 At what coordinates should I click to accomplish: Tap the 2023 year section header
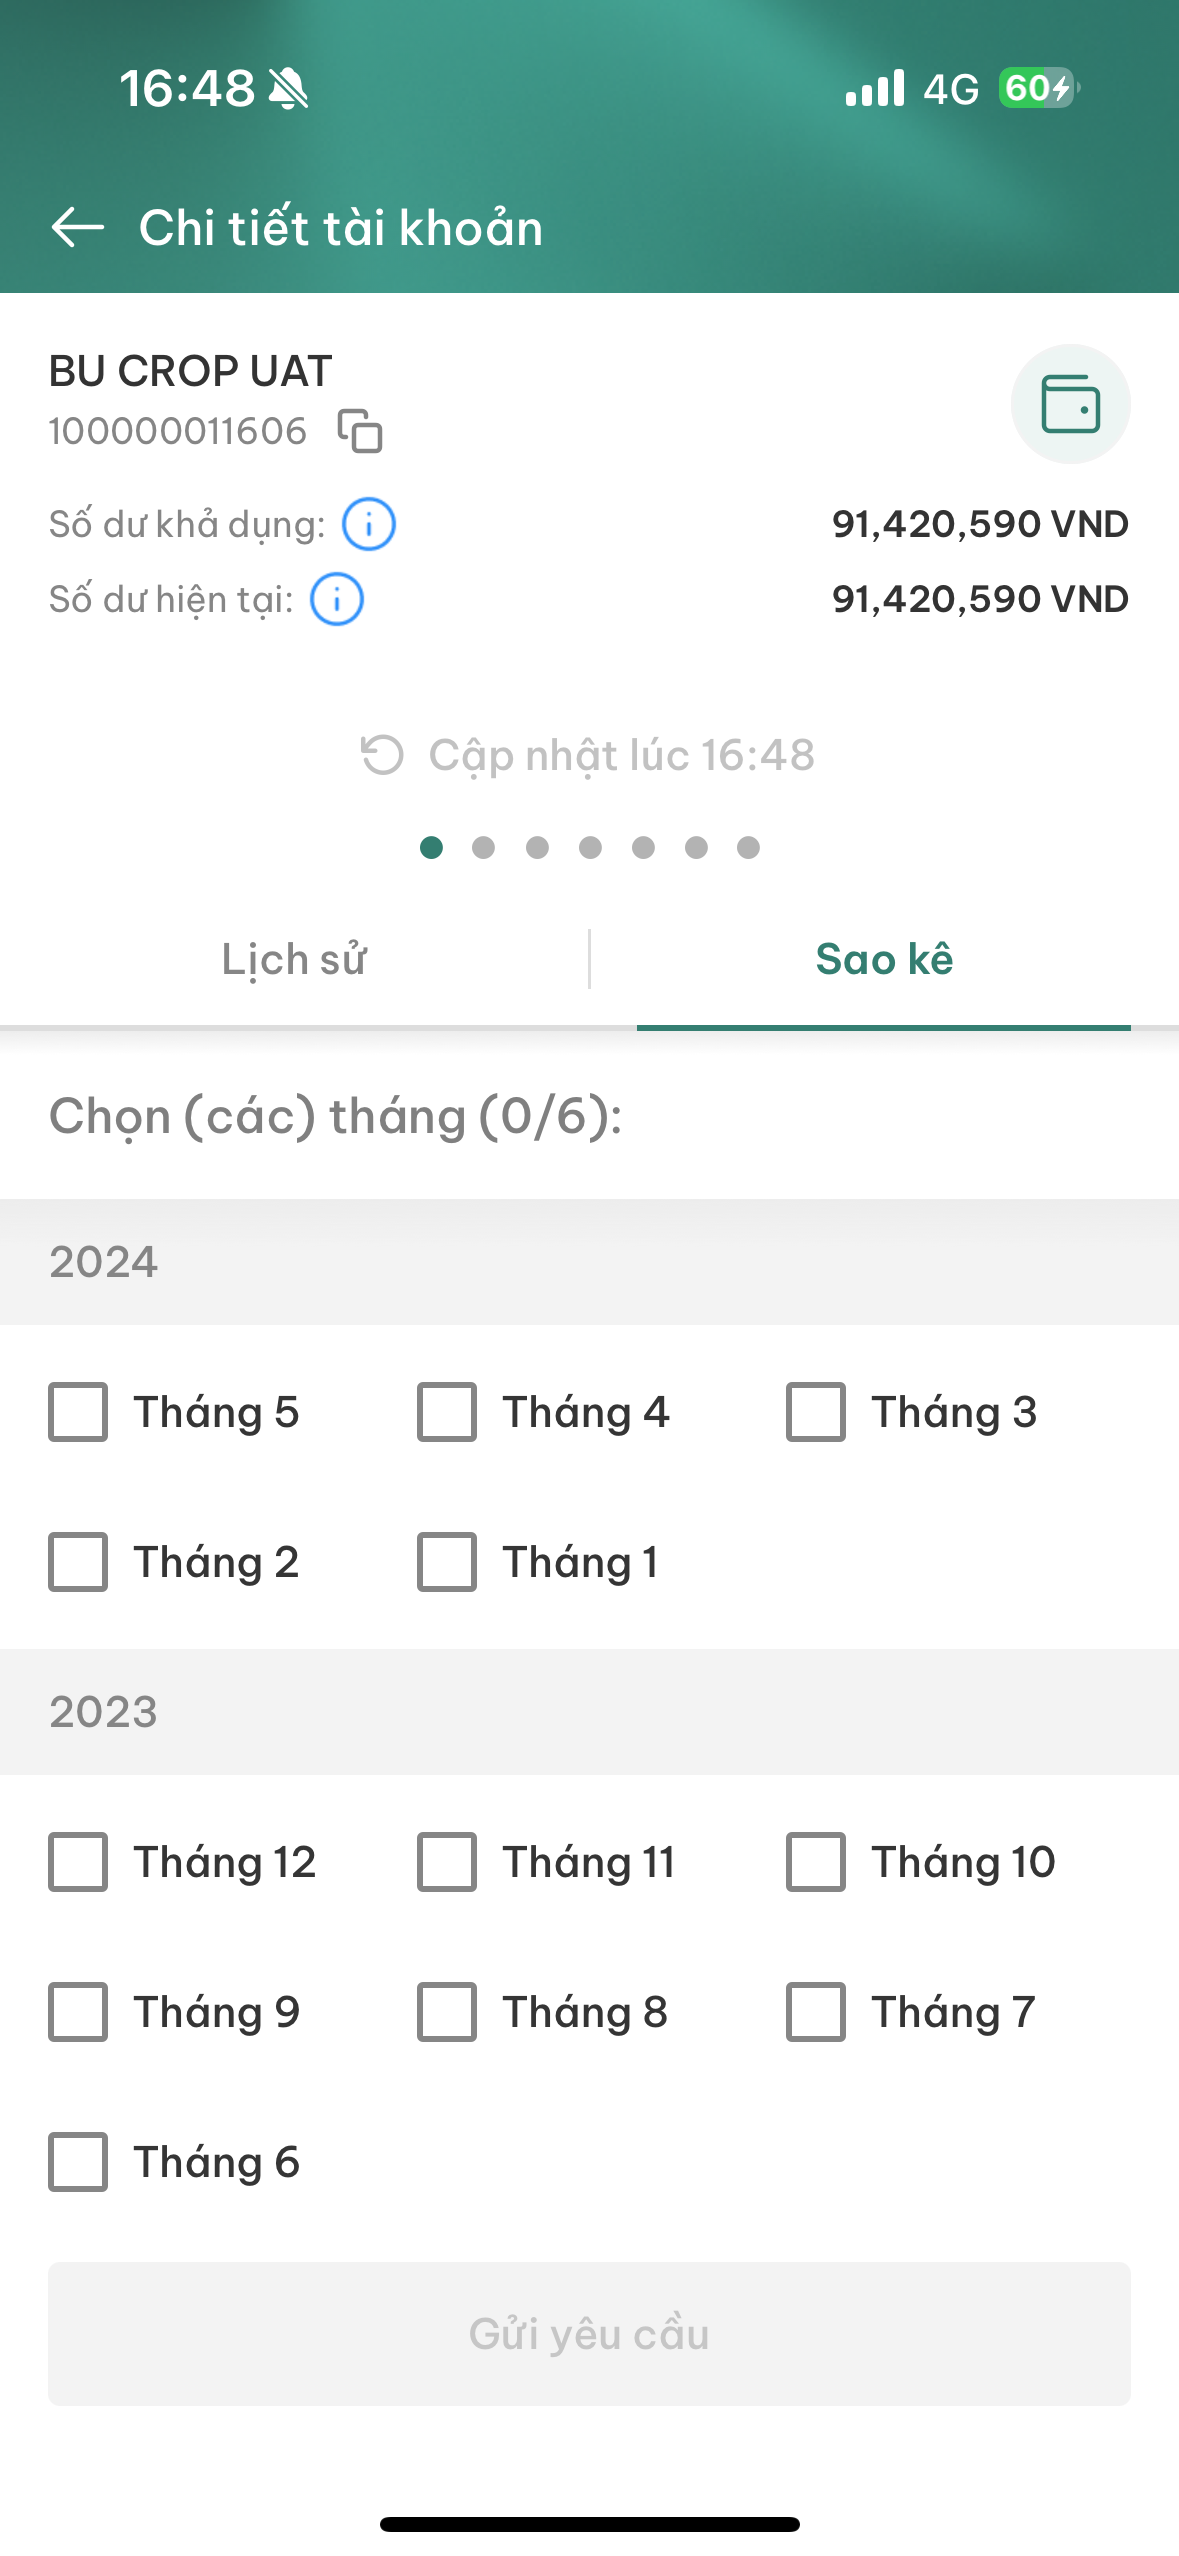(x=589, y=1712)
